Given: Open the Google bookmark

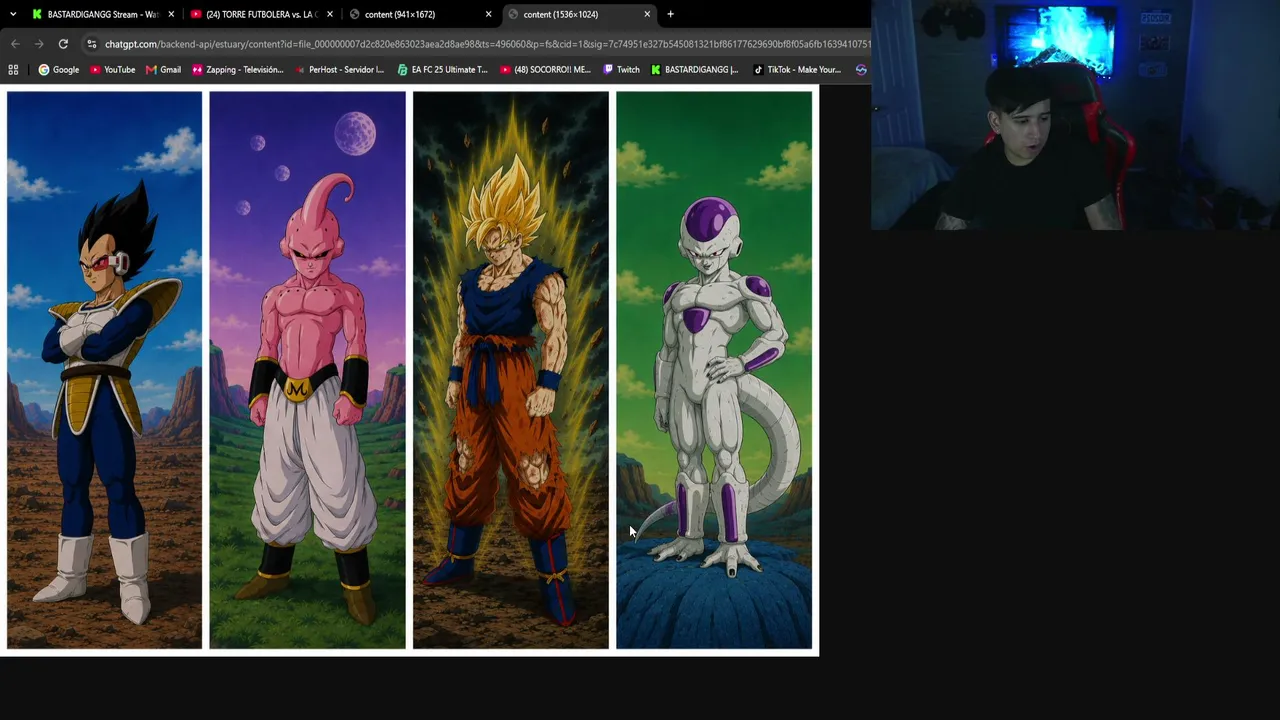Looking at the screenshot, I should 58,70.
